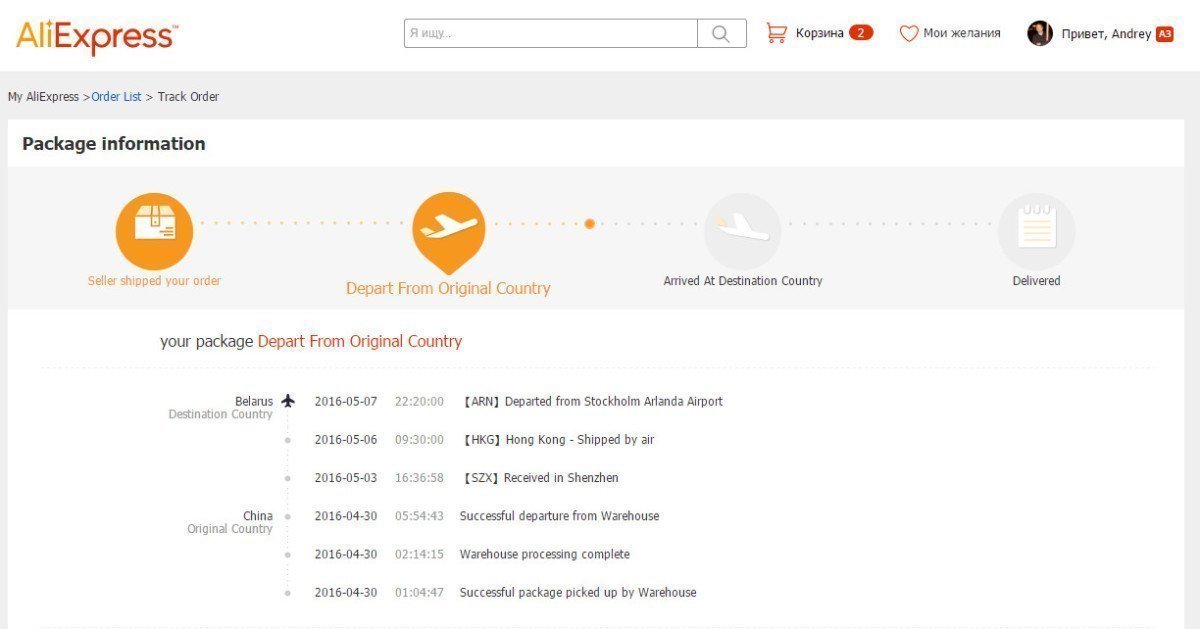The width and height of the screenshot is (1200, 629).
Task: Go to My AliExpress breadcrumb
Action: [43, 97]
